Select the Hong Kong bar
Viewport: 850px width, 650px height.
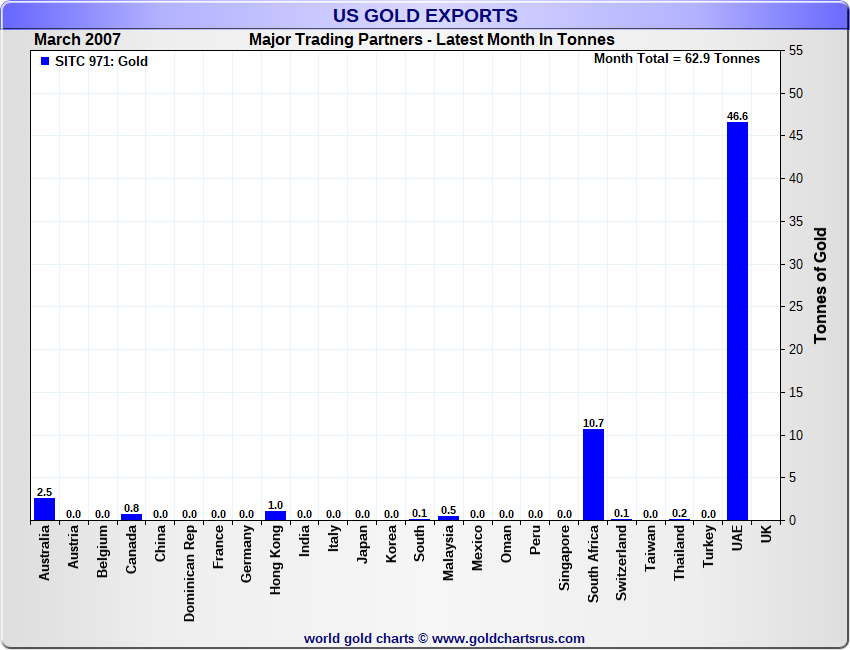[x=275, y=515]
